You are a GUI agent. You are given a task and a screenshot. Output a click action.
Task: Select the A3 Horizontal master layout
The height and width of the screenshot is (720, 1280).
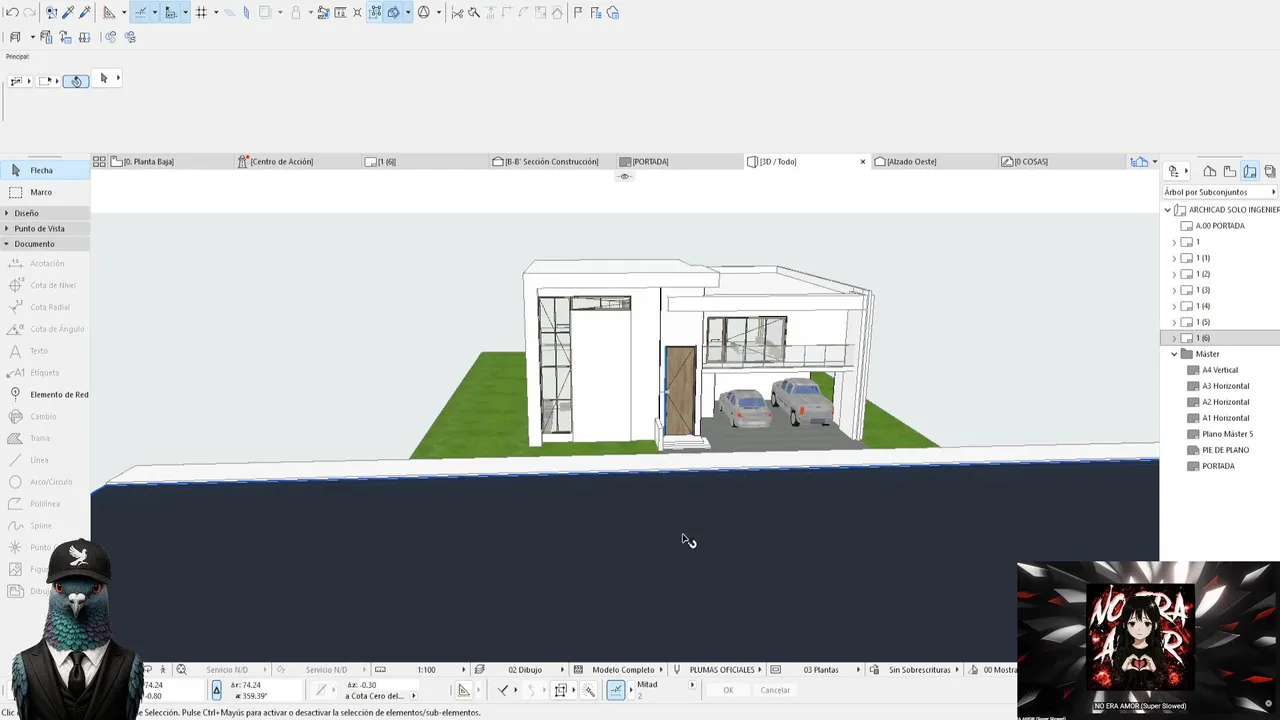pos(1225,386)
